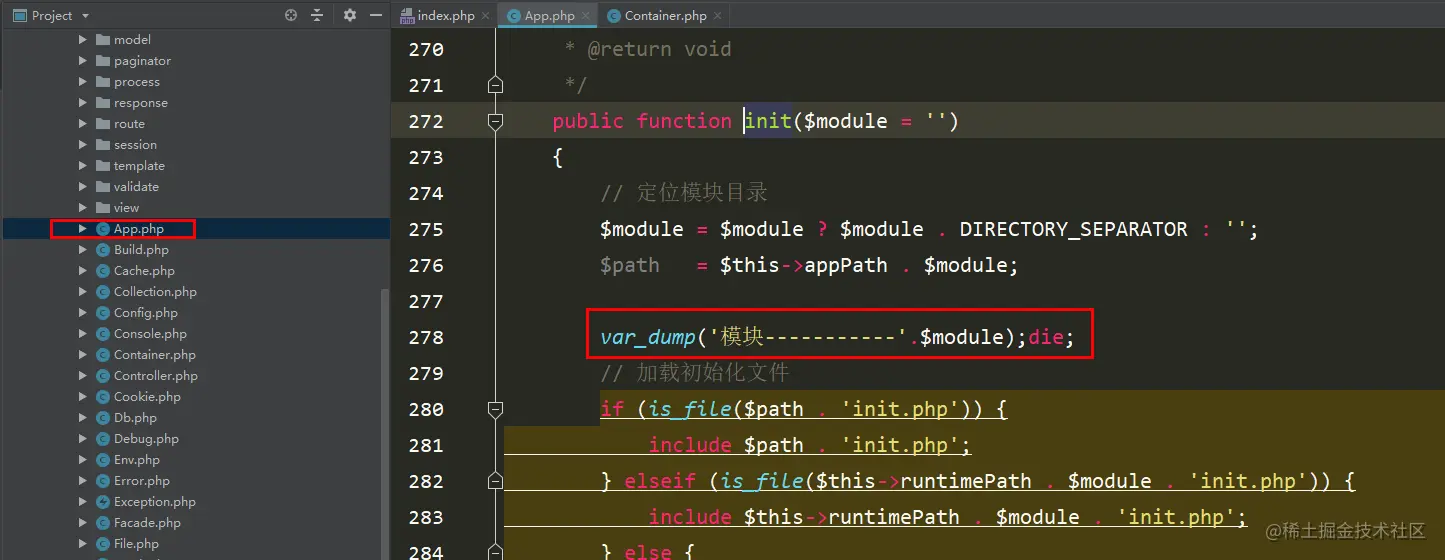Fold the else block at line 284
Screen dimensions: 1445x560
click(x=494, y=552)
